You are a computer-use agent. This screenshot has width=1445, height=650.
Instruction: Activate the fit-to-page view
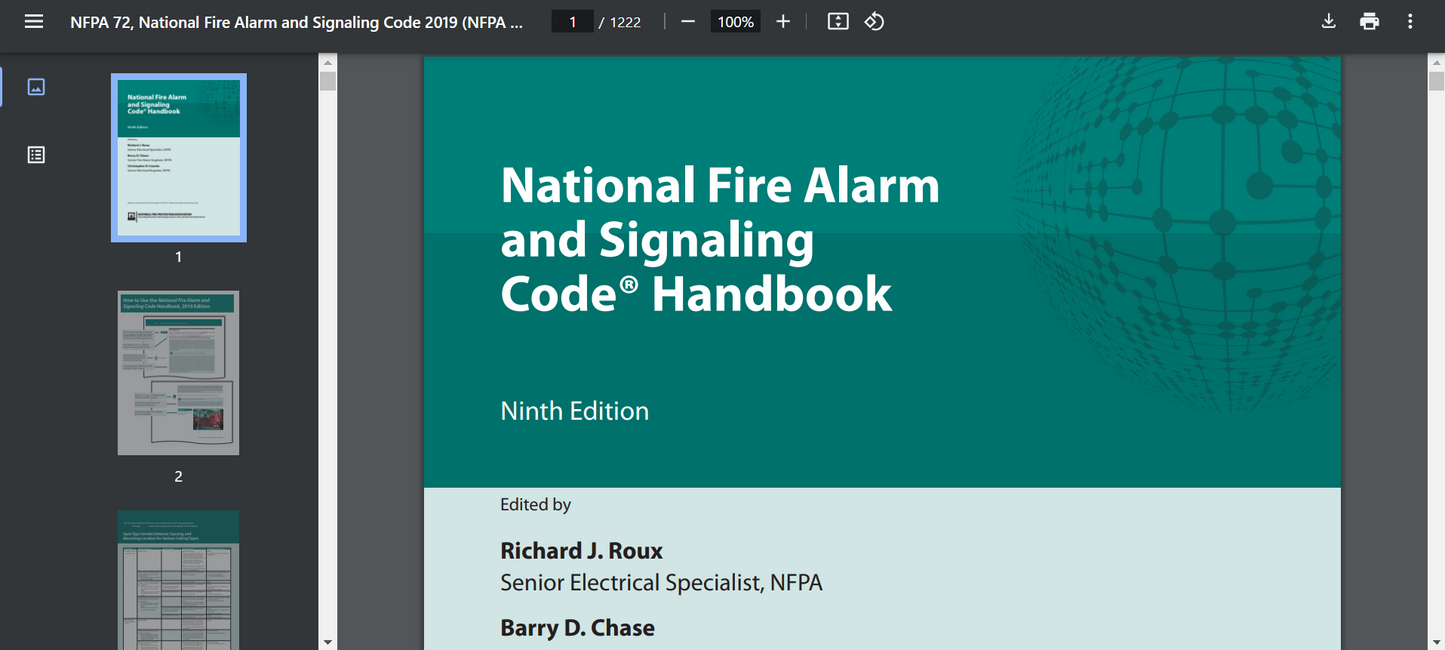pyautogui.click(x=838, y=20)
